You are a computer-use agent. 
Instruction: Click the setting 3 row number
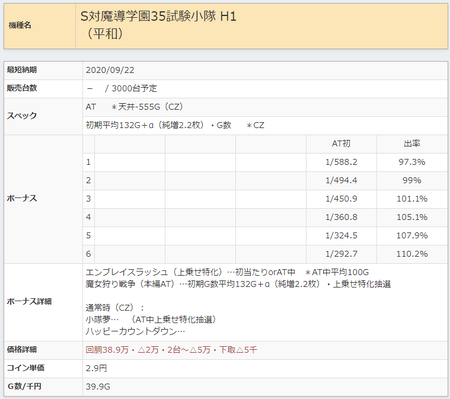[88, 199]
